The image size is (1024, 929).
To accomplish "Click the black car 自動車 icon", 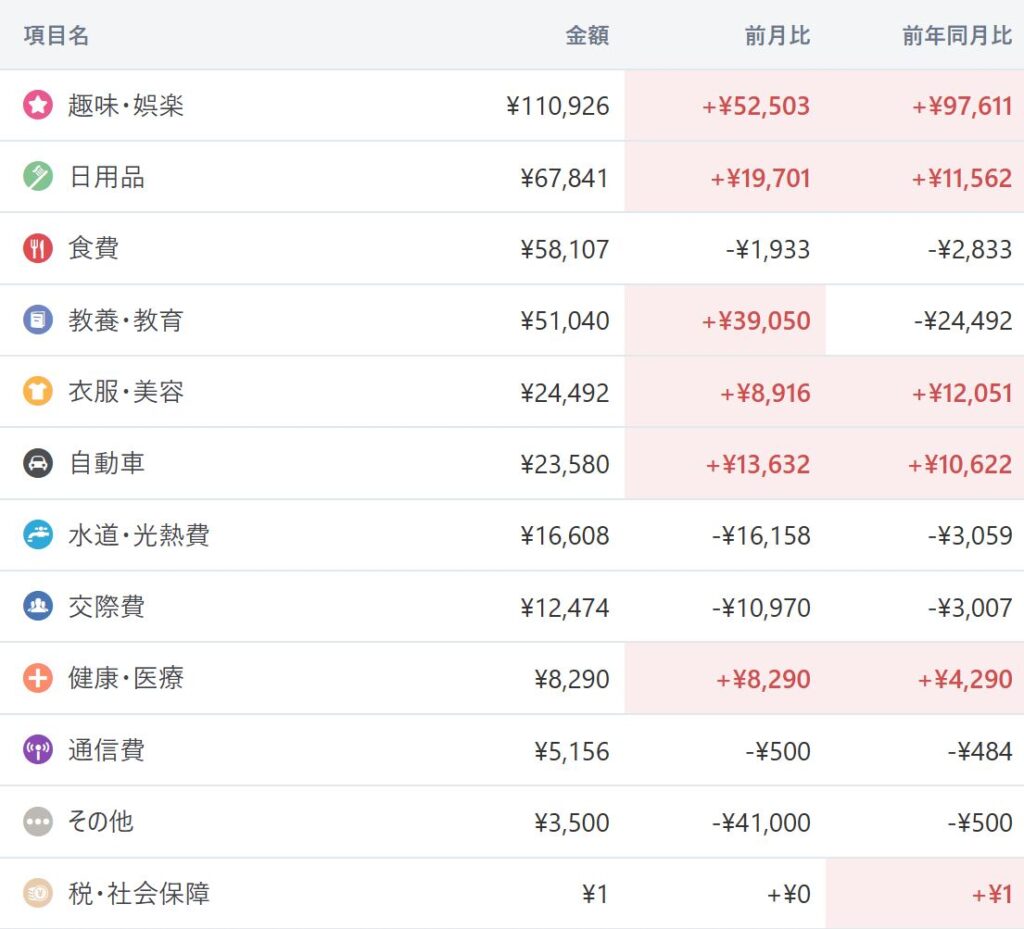I will [x=38, y=464].
